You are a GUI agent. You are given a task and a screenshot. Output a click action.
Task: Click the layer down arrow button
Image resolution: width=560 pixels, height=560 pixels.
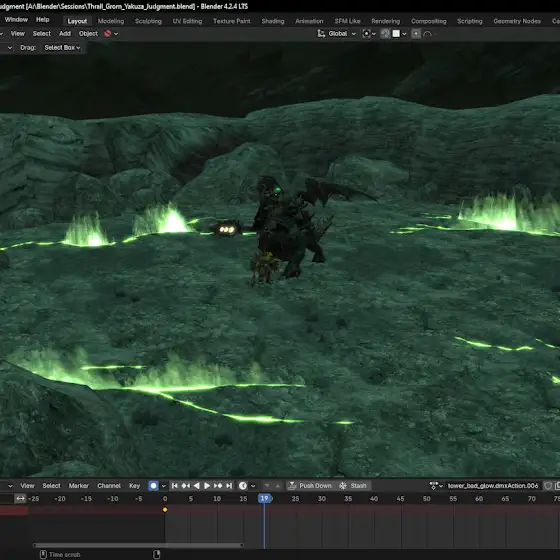click(267, 486)
